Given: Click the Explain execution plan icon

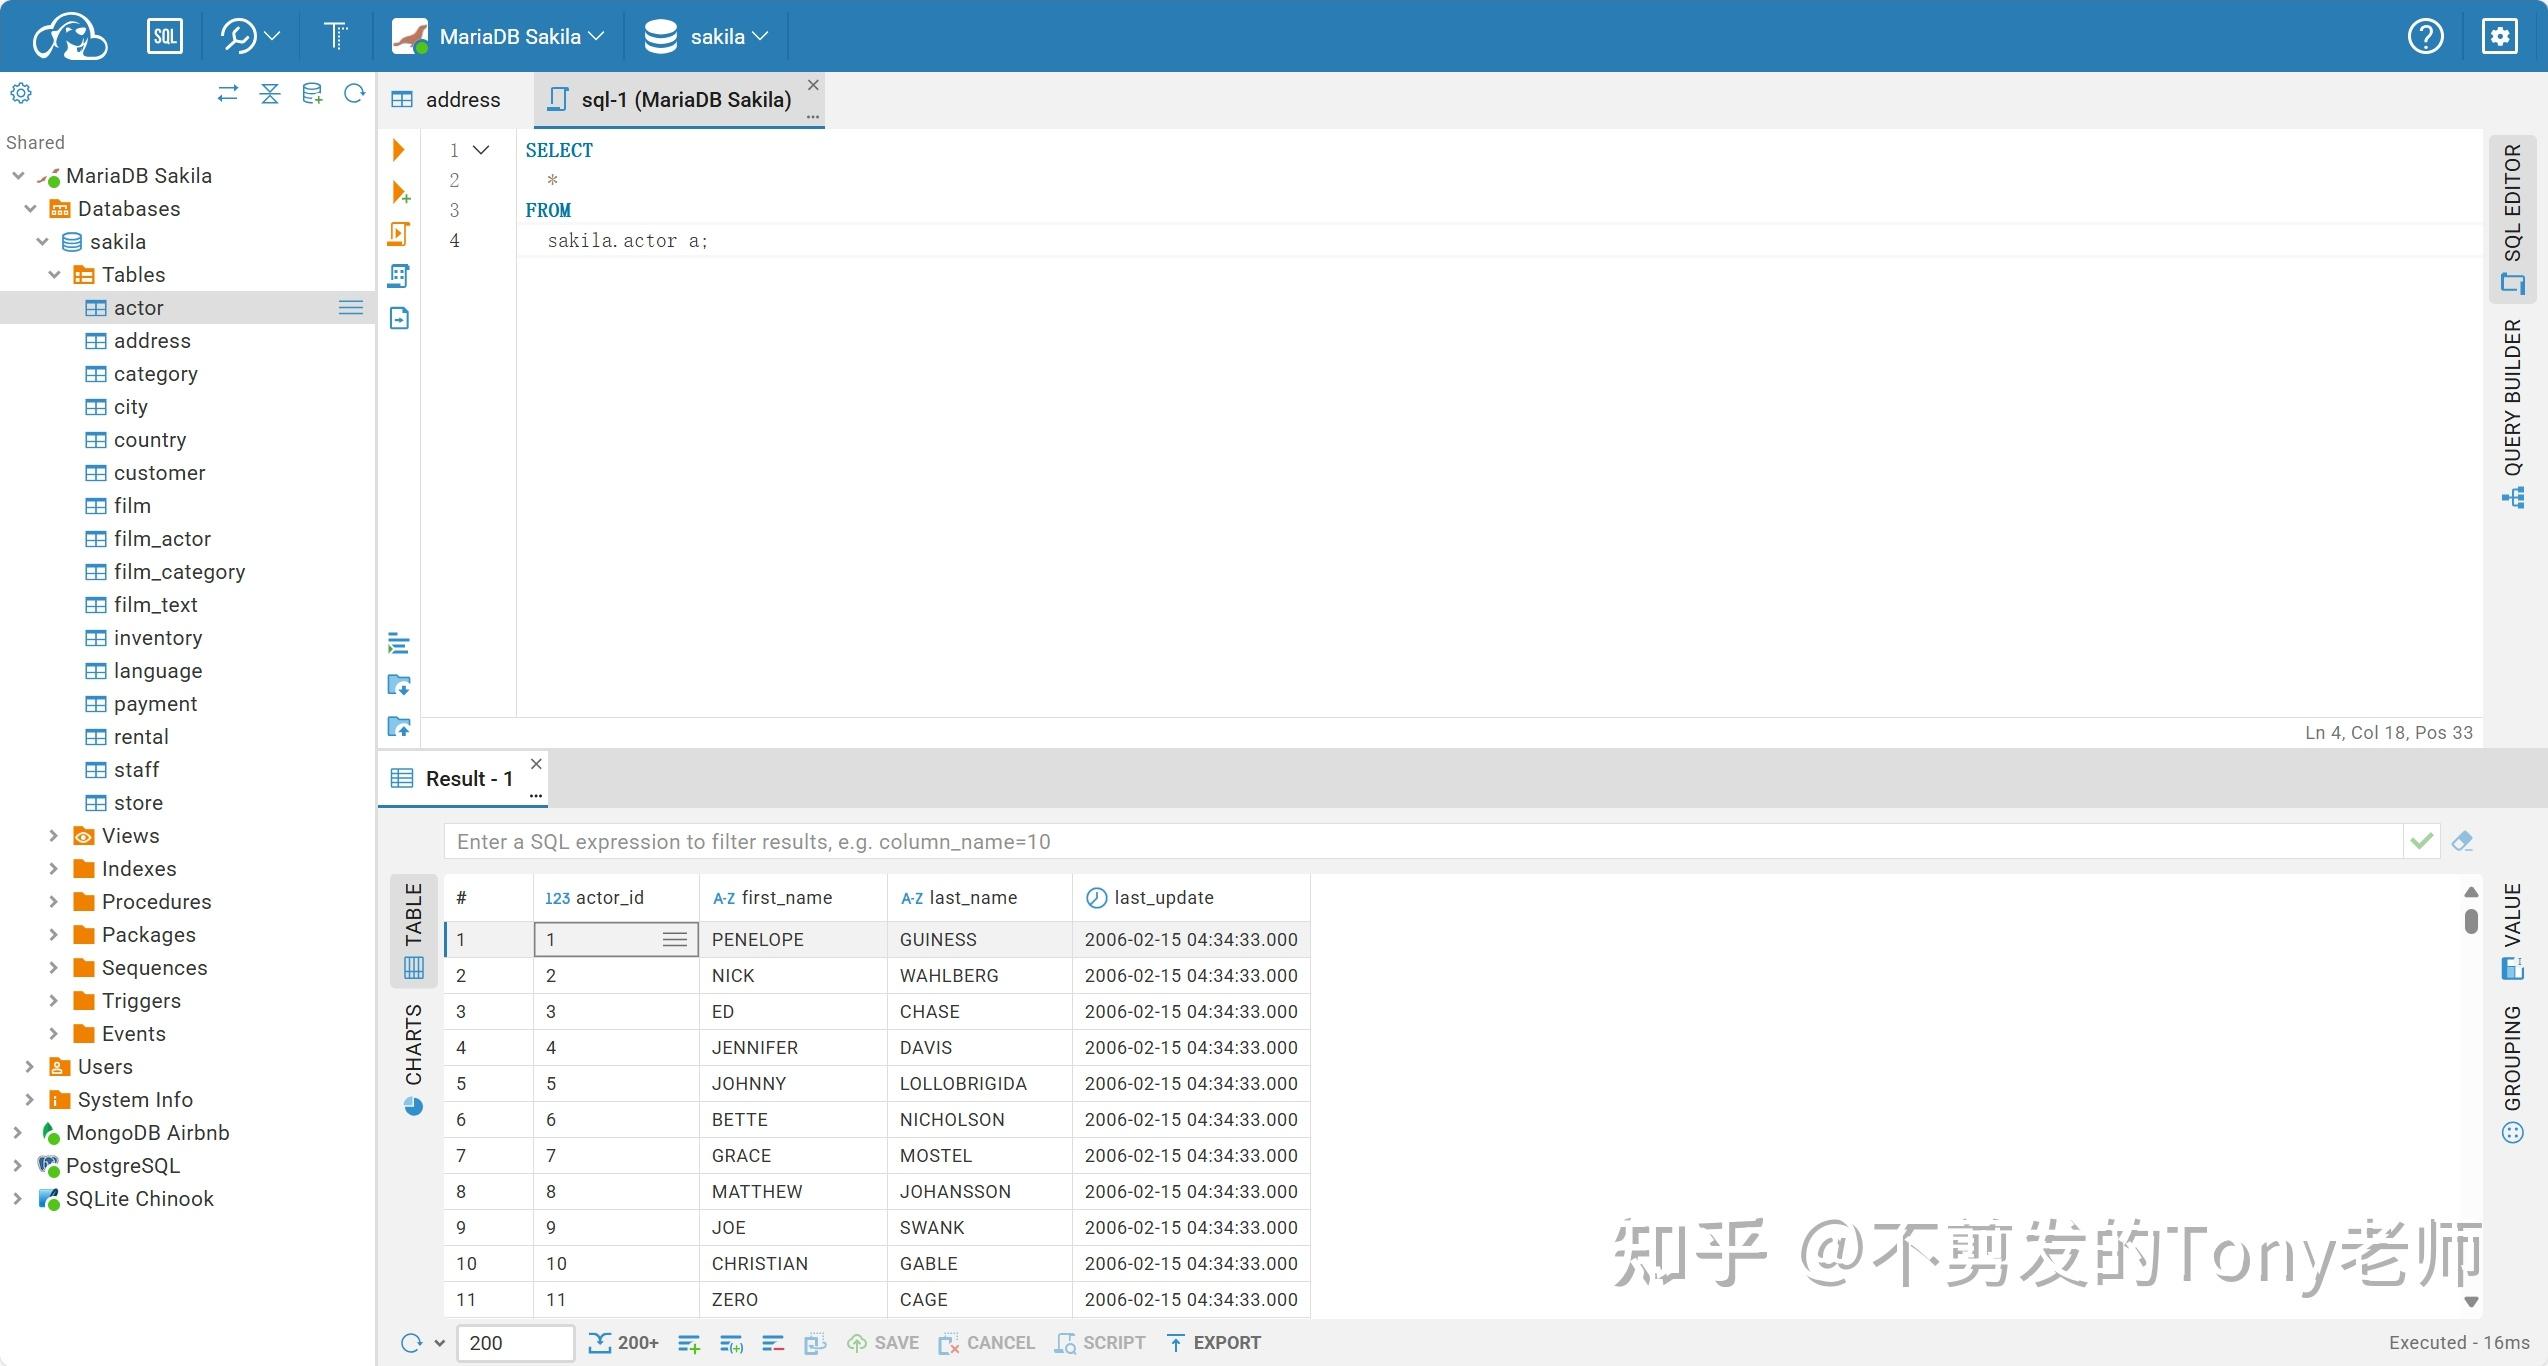Looking at the screenshot, I should [x=399, y=276].
